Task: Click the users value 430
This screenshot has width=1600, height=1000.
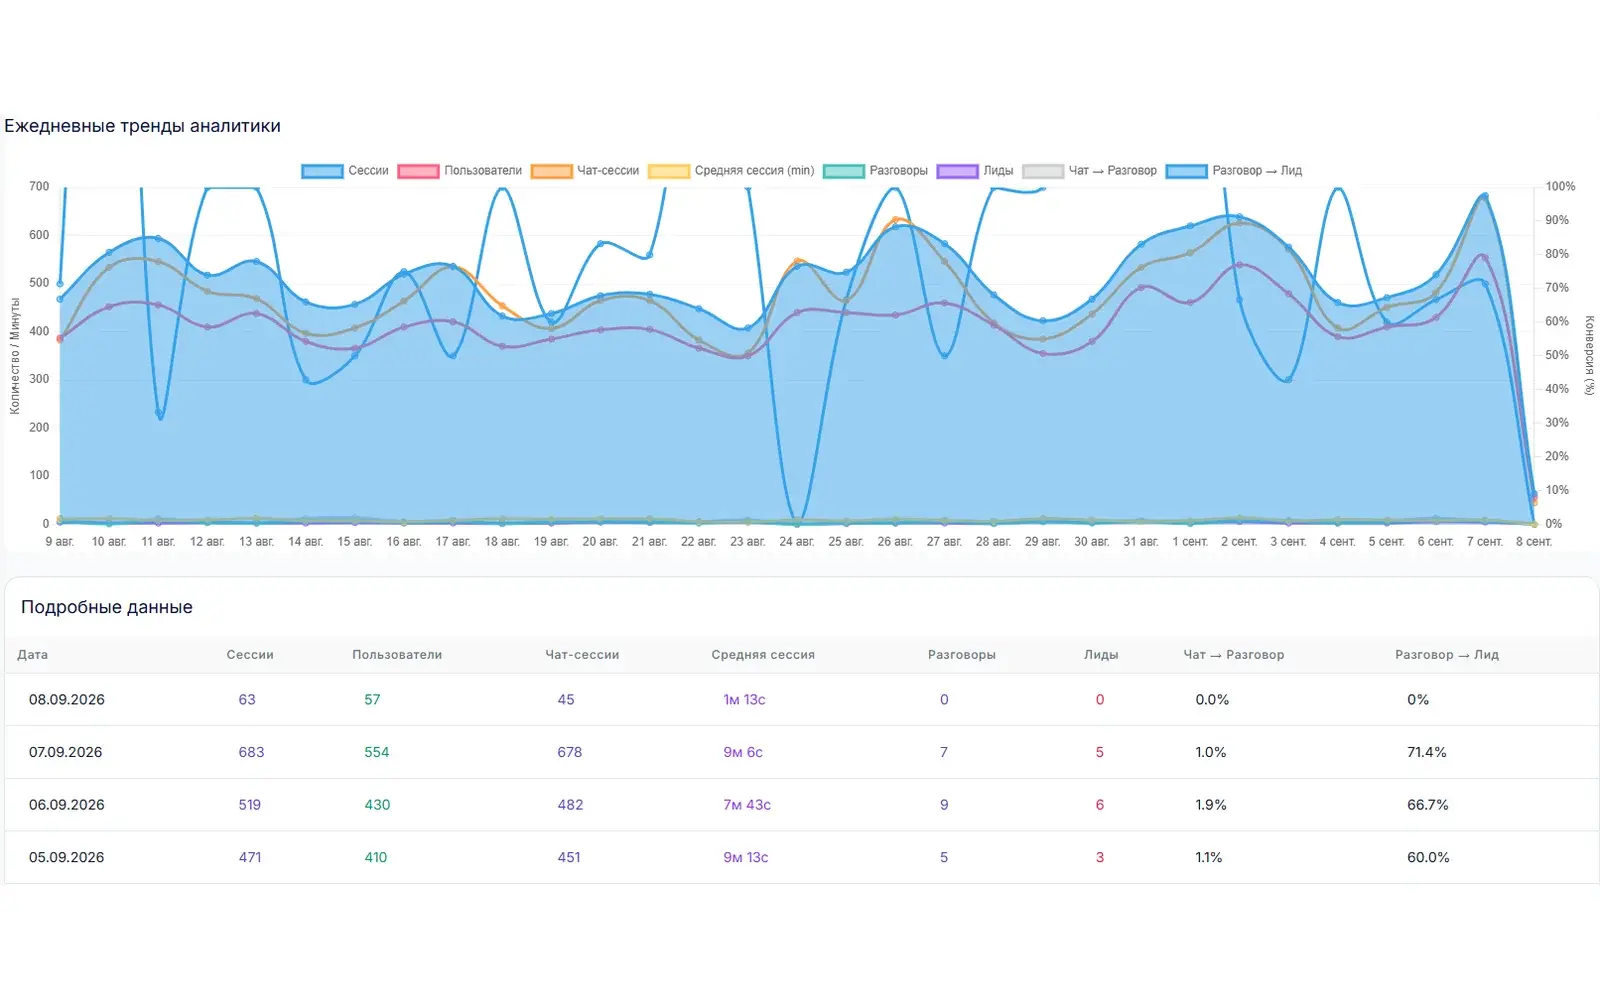Action: (377, 805)
